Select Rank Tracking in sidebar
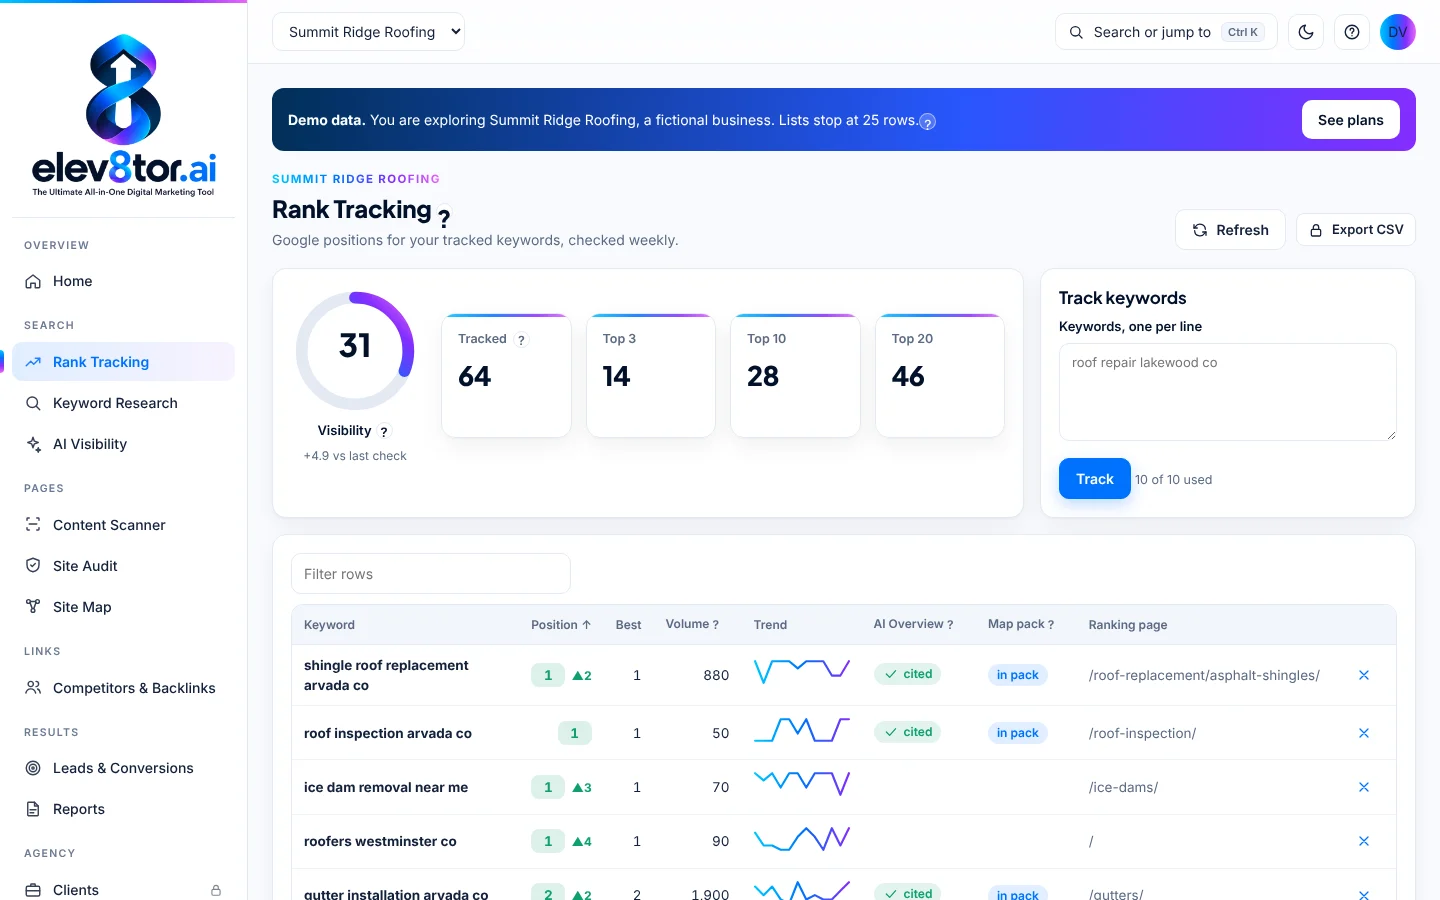This screenshot has width=1440, height=900. coord(123,362)
